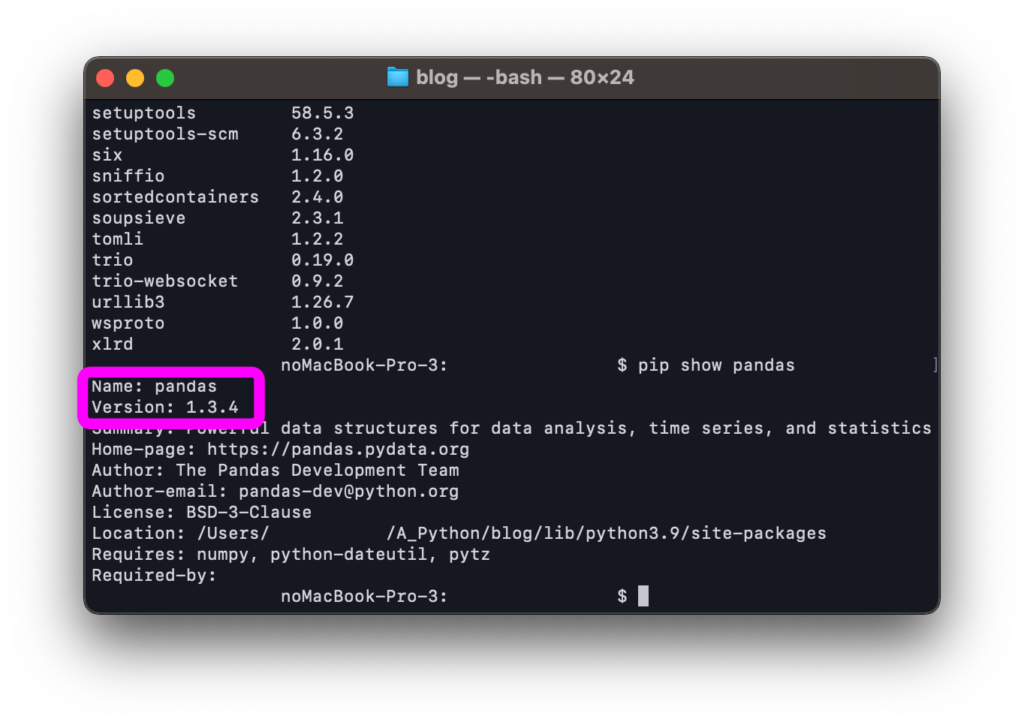The height and width of the screenshot is (725, 1024).
Task: Click the red close traffic light button
Action: pos(104,77)
